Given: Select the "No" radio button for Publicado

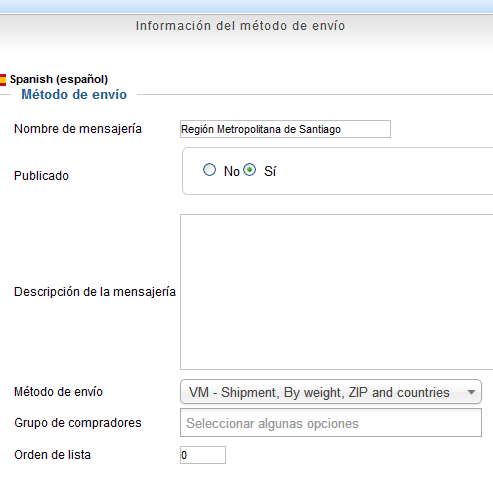Looking at the screenshot, I should point(209,170).
